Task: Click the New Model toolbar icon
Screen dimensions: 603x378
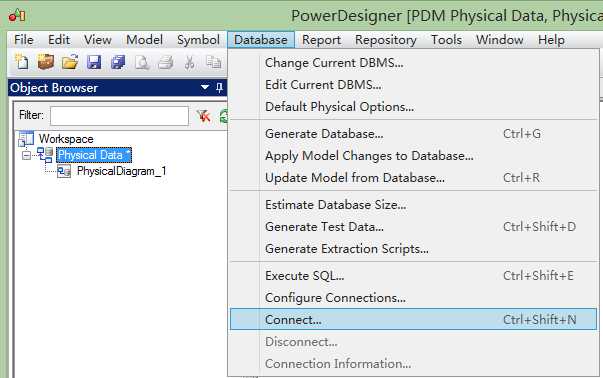Action: [22, 62]
